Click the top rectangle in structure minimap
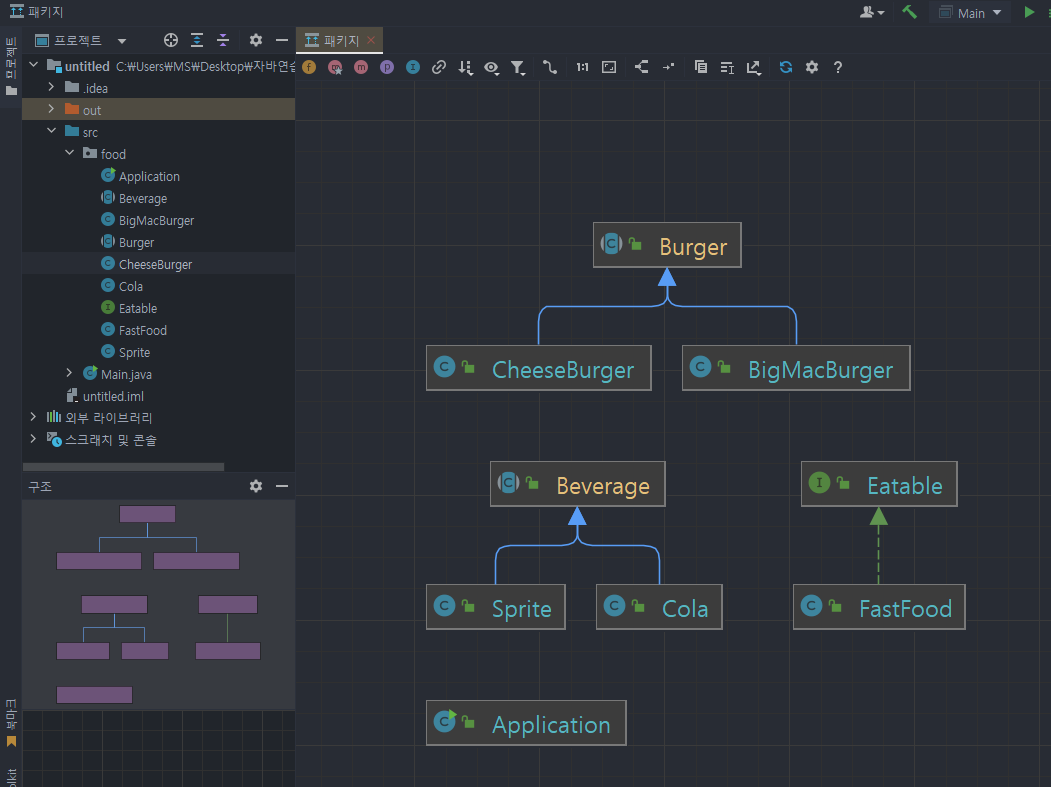The image size is (1051, 787). coord(147,514)
